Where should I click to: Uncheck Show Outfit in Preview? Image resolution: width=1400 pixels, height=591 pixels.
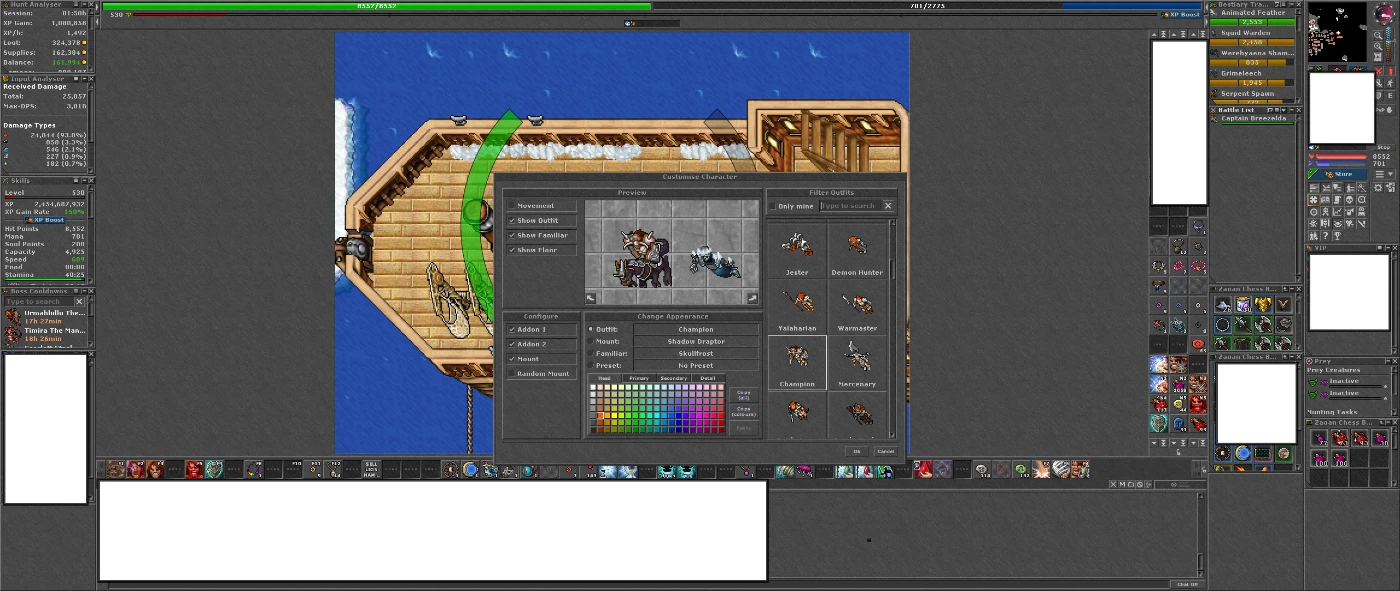point(511,221)
